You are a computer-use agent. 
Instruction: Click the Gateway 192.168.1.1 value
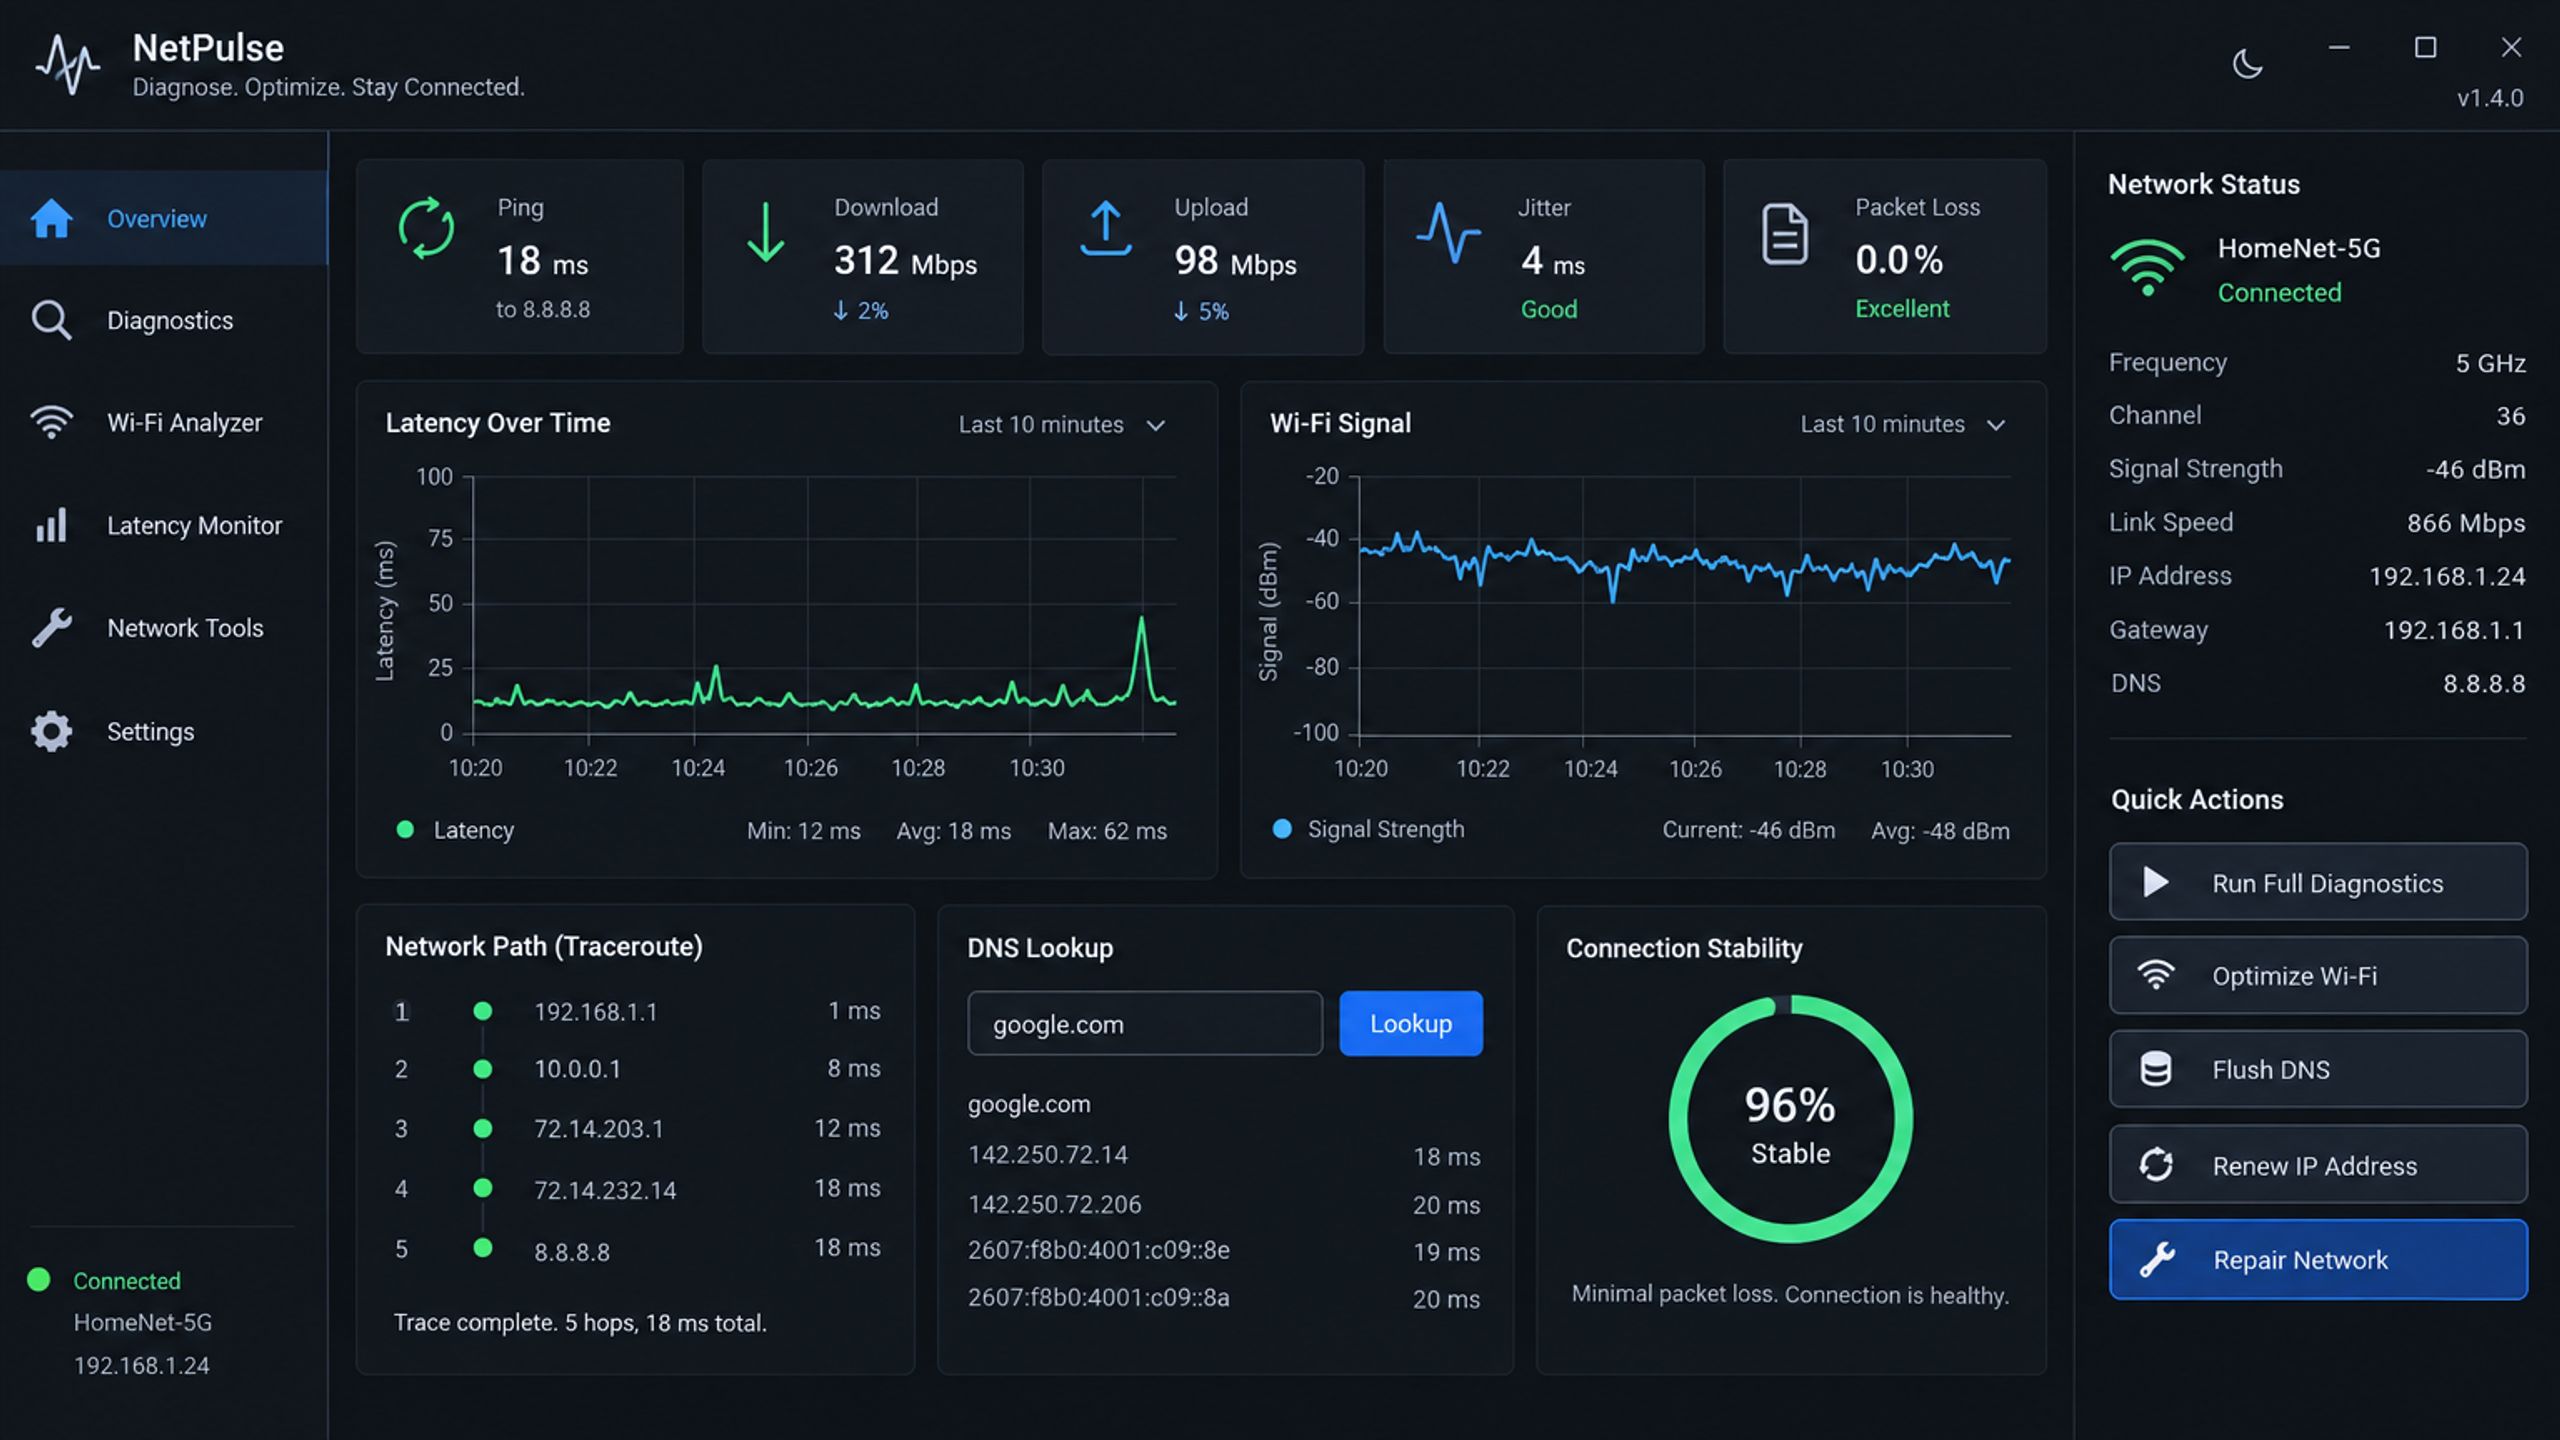[2454, 630]
